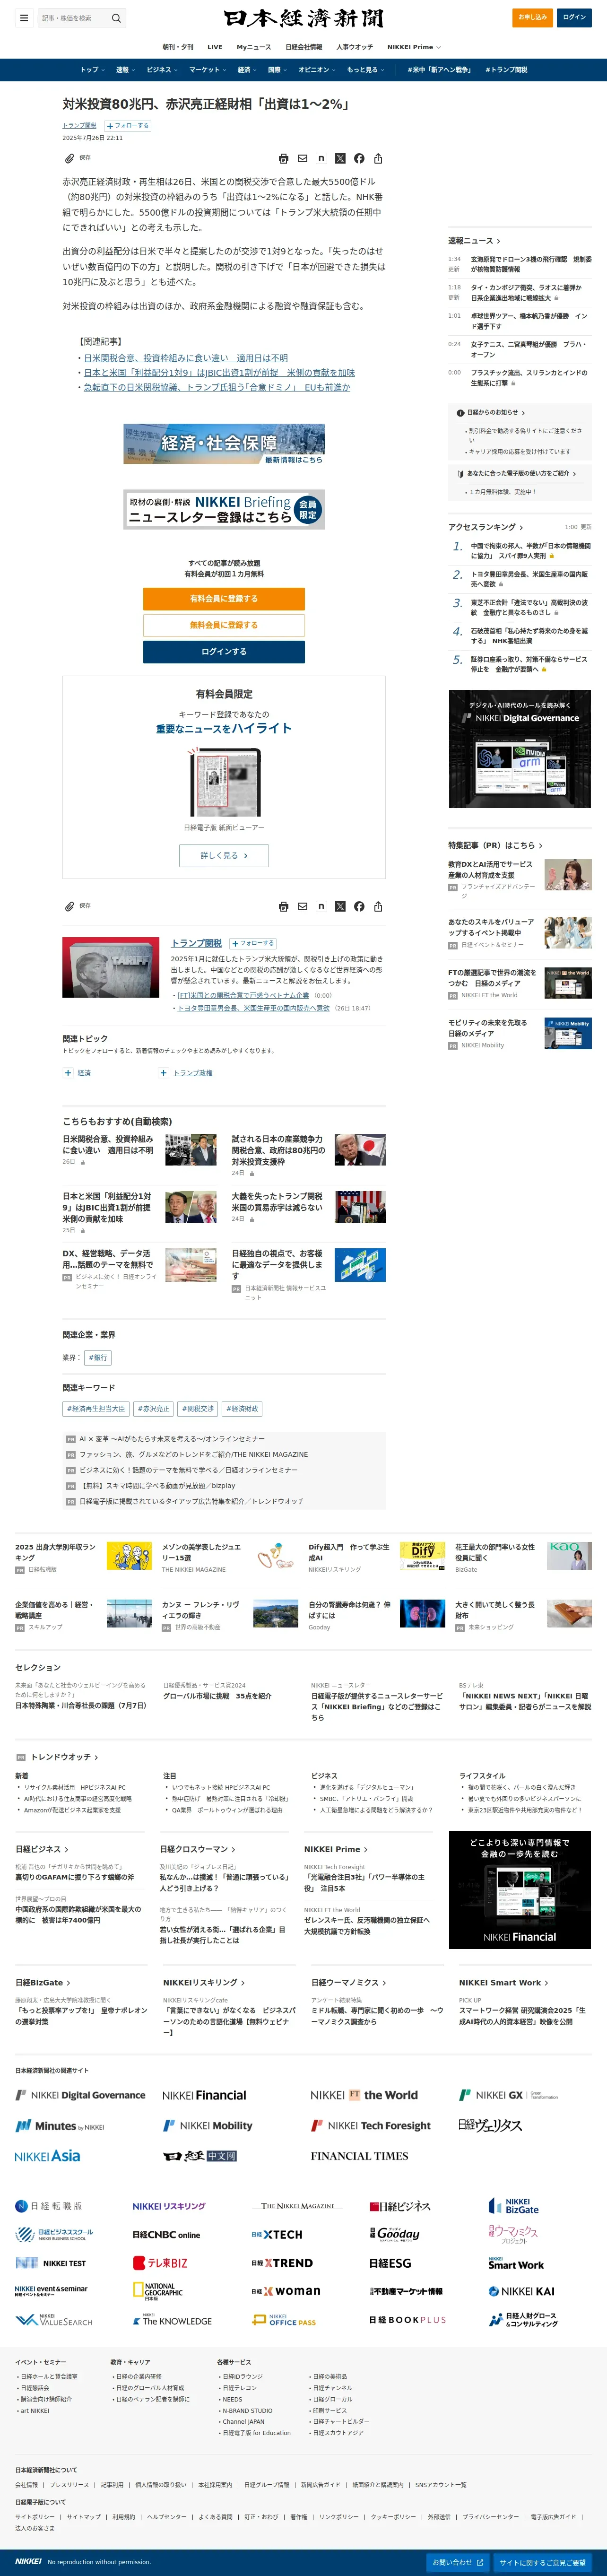
Task: Open the アクセスランキング section chevron
Action: click(521, 527)
